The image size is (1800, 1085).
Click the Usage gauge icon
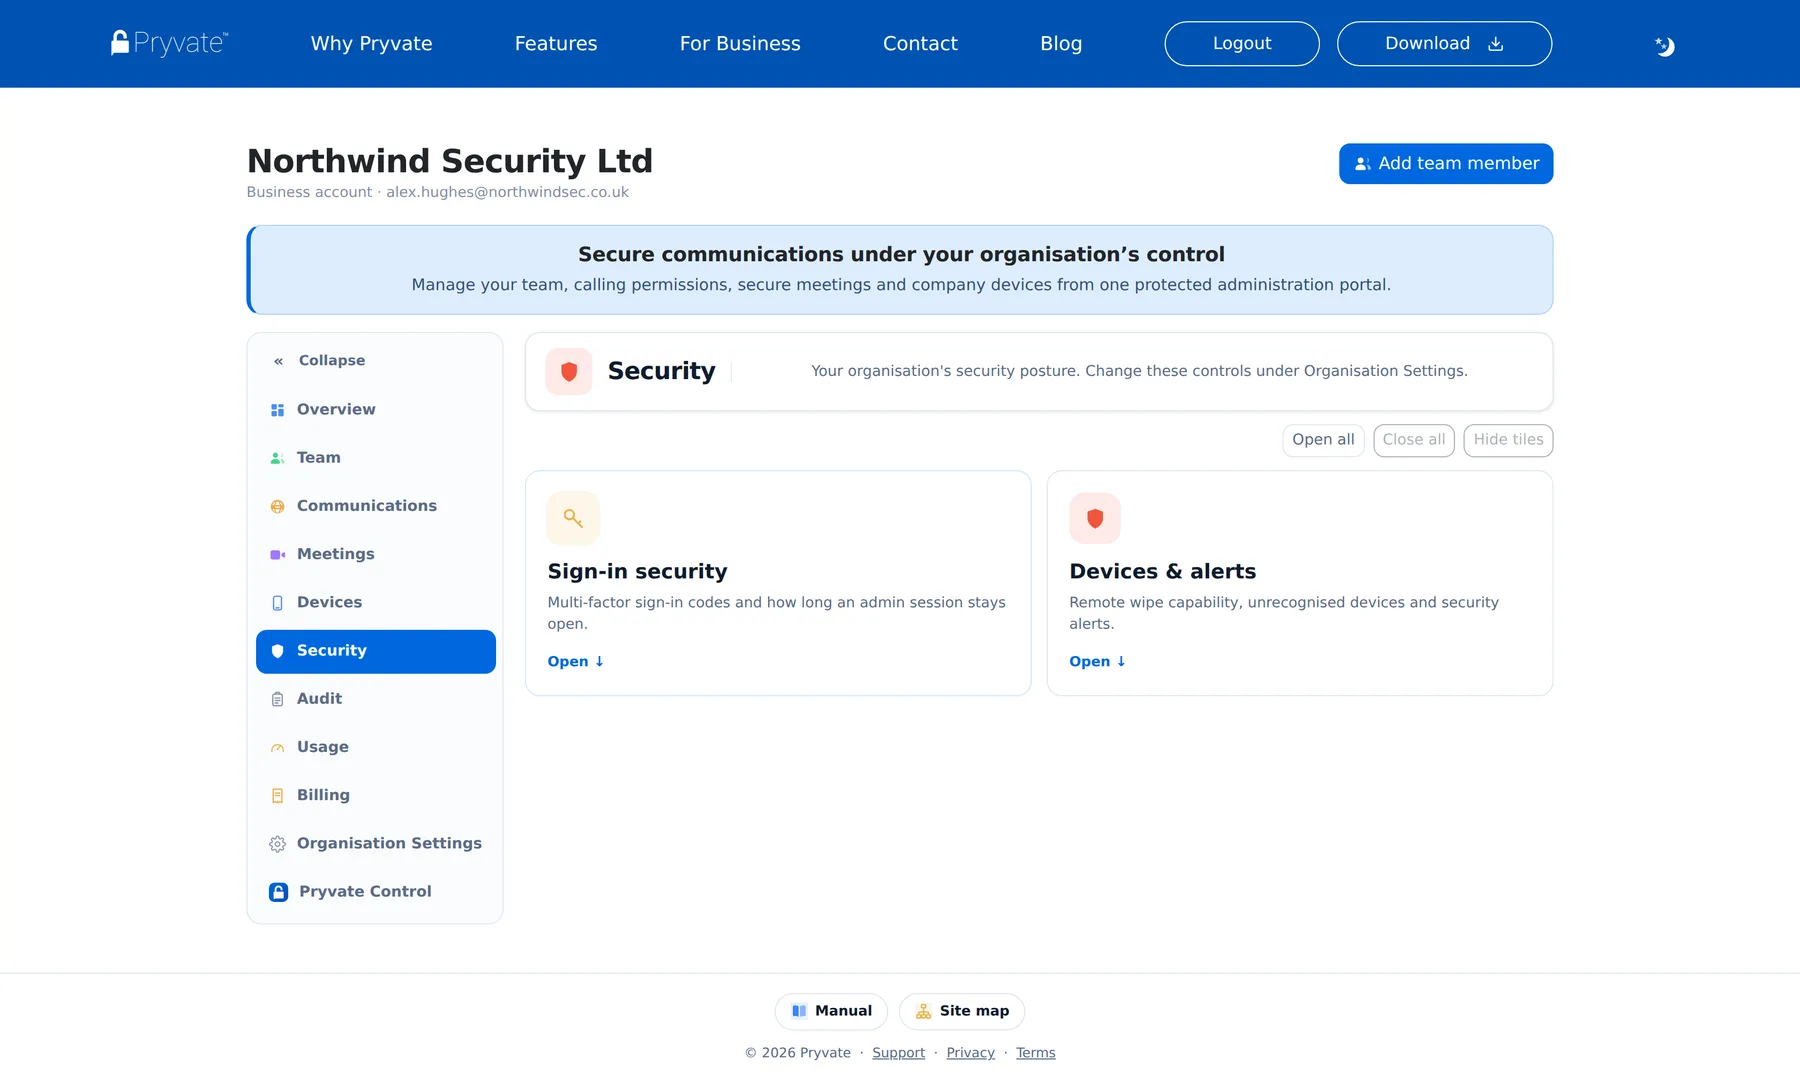pyautogui.click(x=277, y=748)
